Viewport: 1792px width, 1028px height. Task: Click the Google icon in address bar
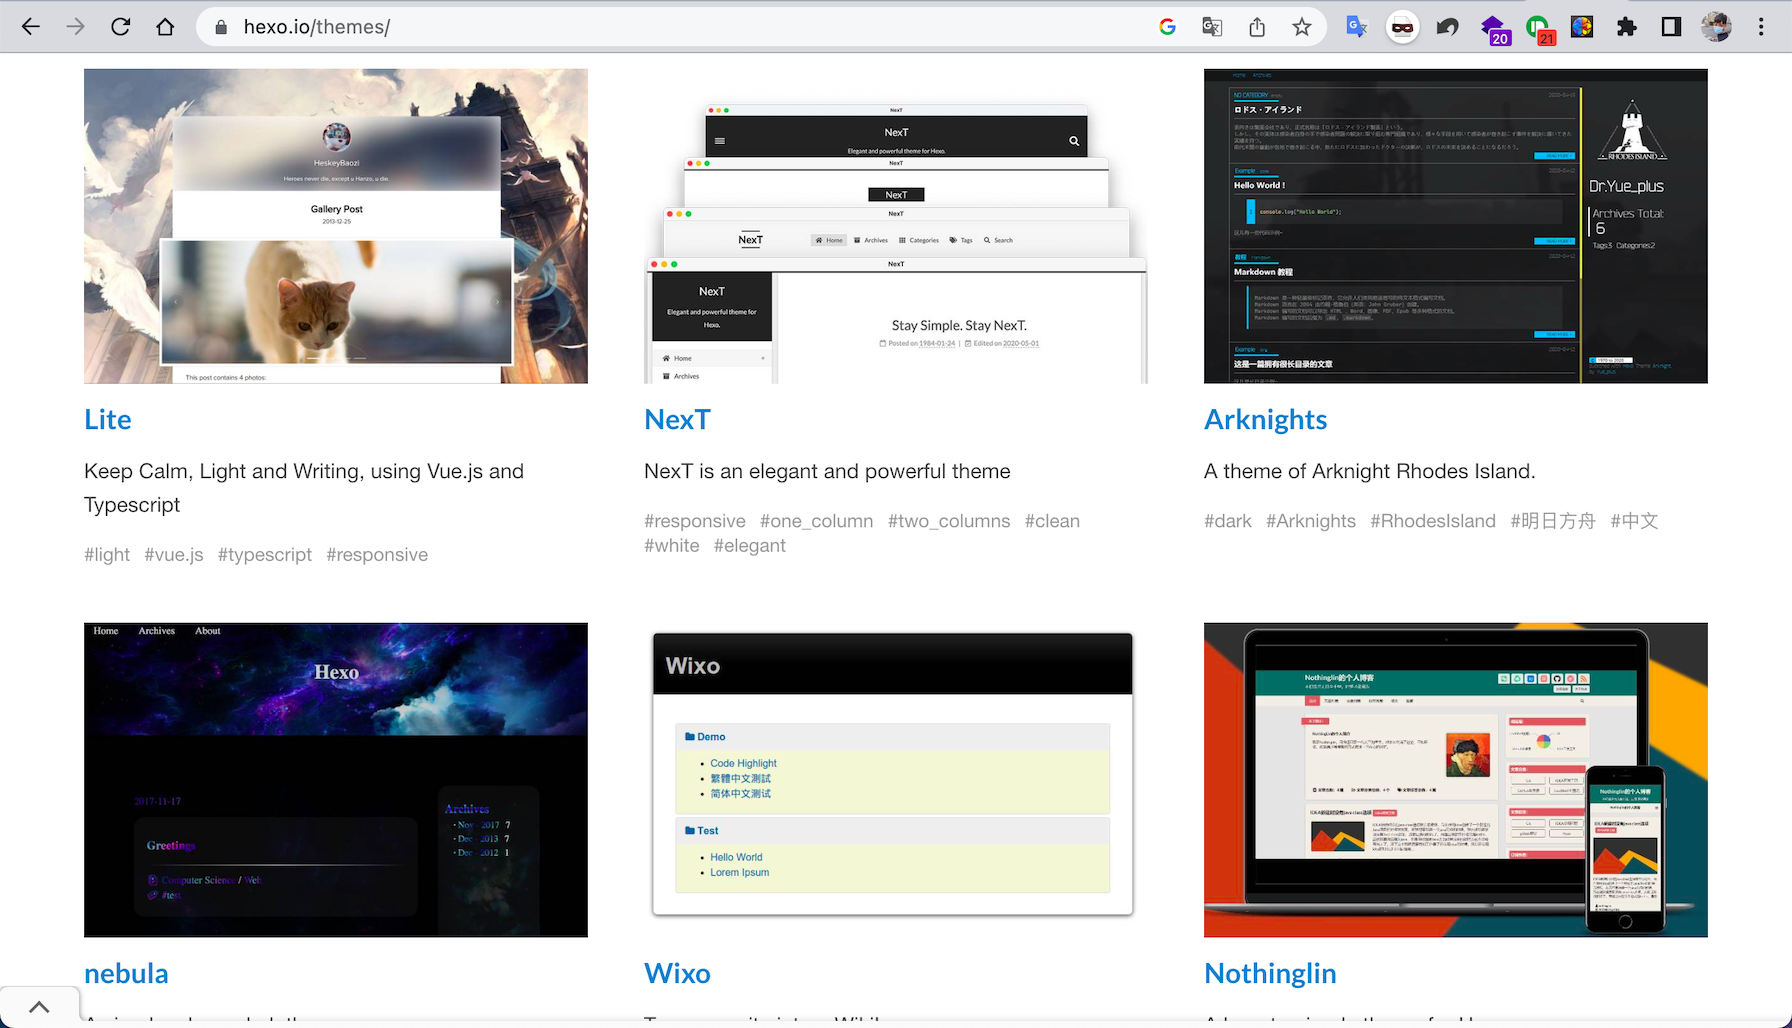1167,27
